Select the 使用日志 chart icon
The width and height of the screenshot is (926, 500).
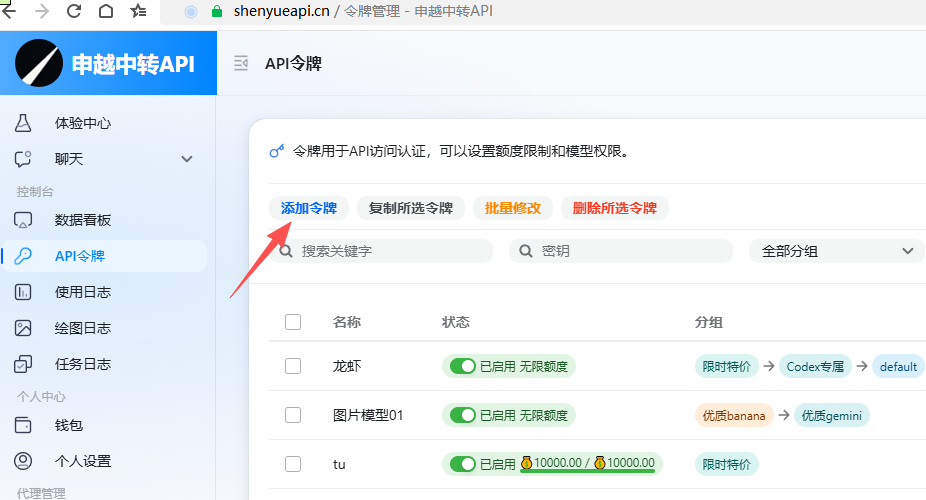tap(23, 292)
